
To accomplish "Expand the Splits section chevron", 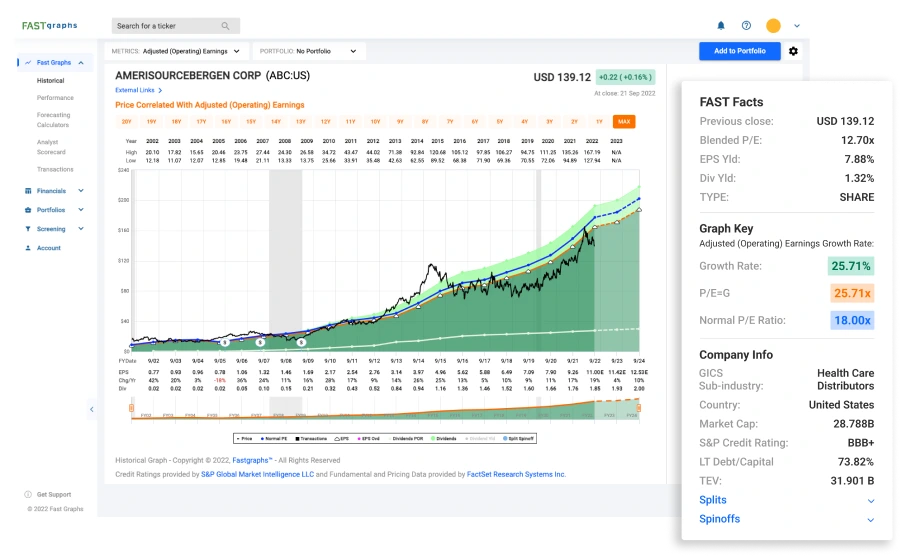I will pos(871,501).
